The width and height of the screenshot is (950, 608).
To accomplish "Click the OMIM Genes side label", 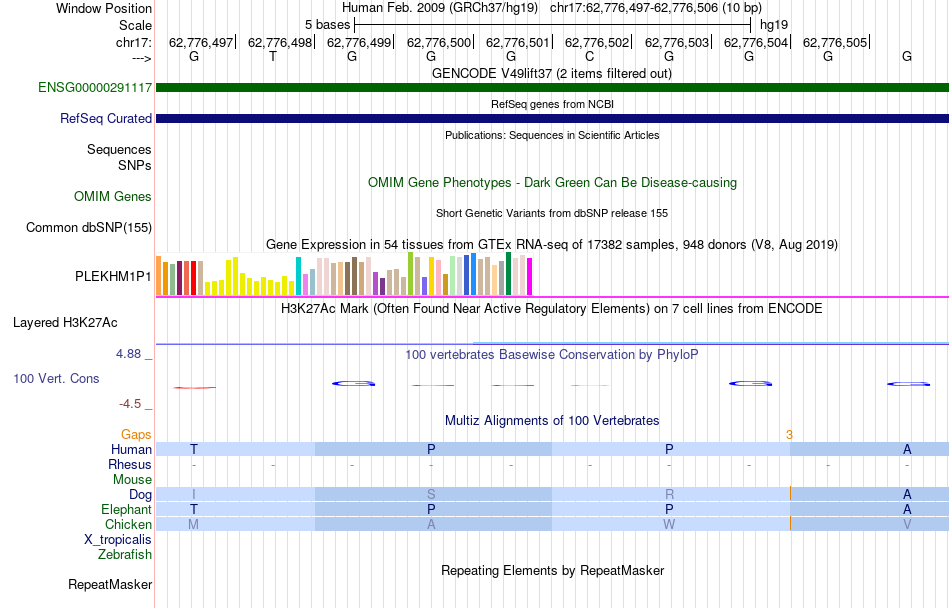I will click(113, 196).
